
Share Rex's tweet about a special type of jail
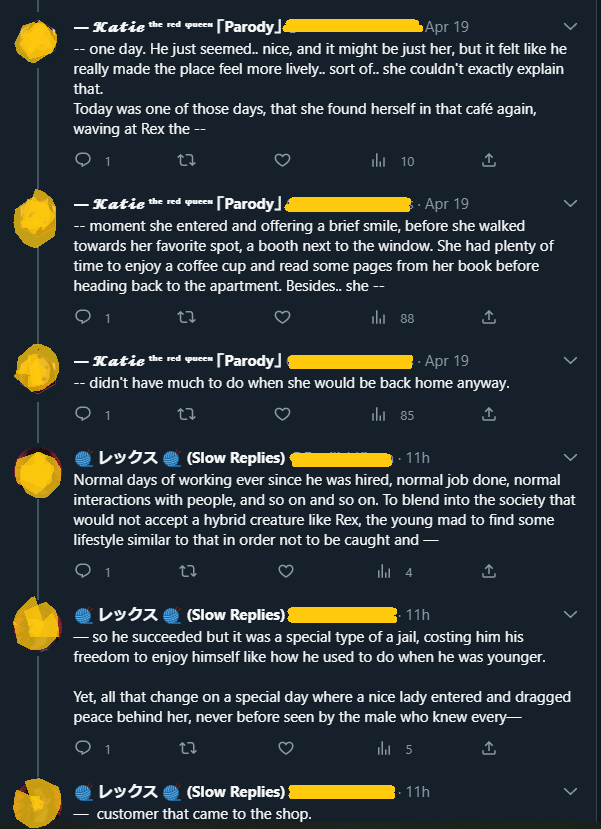(x=488, y=748)
